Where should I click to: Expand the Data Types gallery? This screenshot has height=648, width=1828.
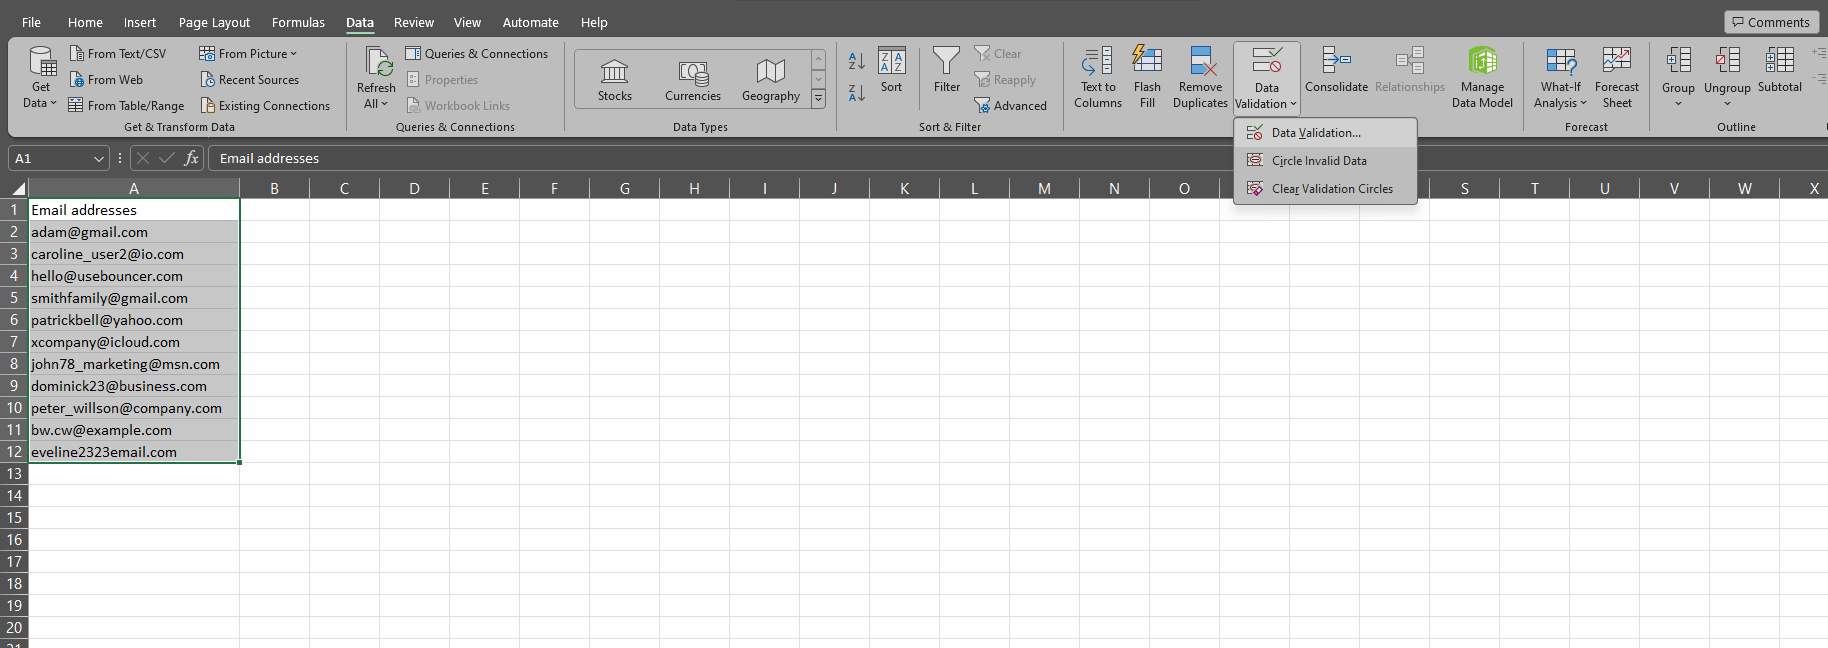818,98
